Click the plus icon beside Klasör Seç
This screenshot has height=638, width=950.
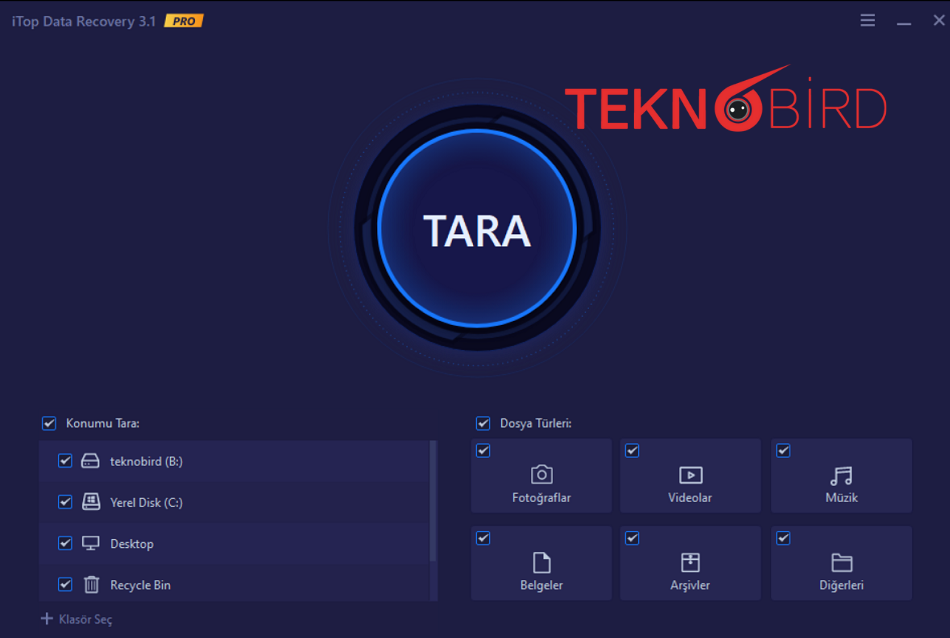coord(47,619)
